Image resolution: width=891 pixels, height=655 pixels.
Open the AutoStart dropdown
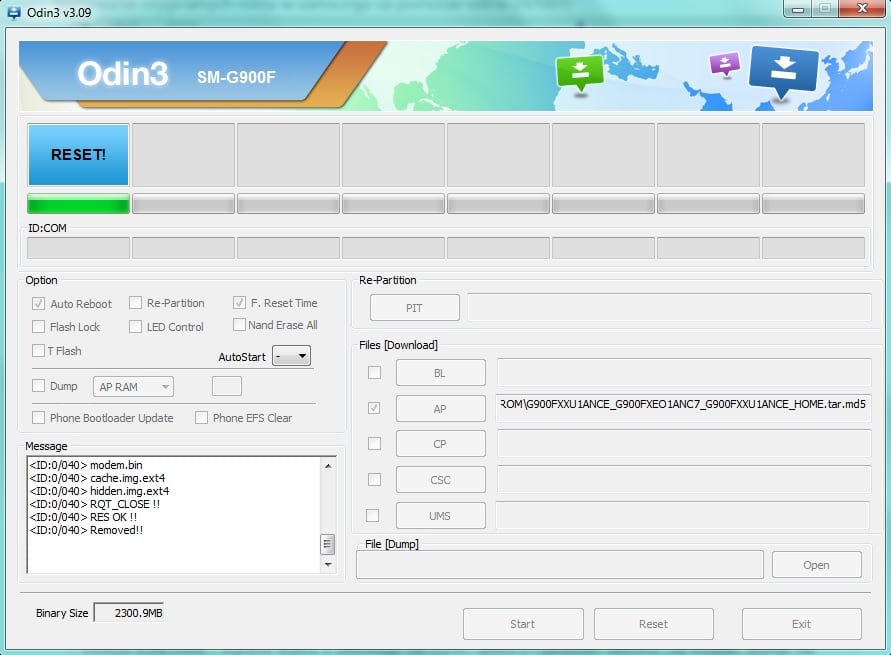[292, 356]
